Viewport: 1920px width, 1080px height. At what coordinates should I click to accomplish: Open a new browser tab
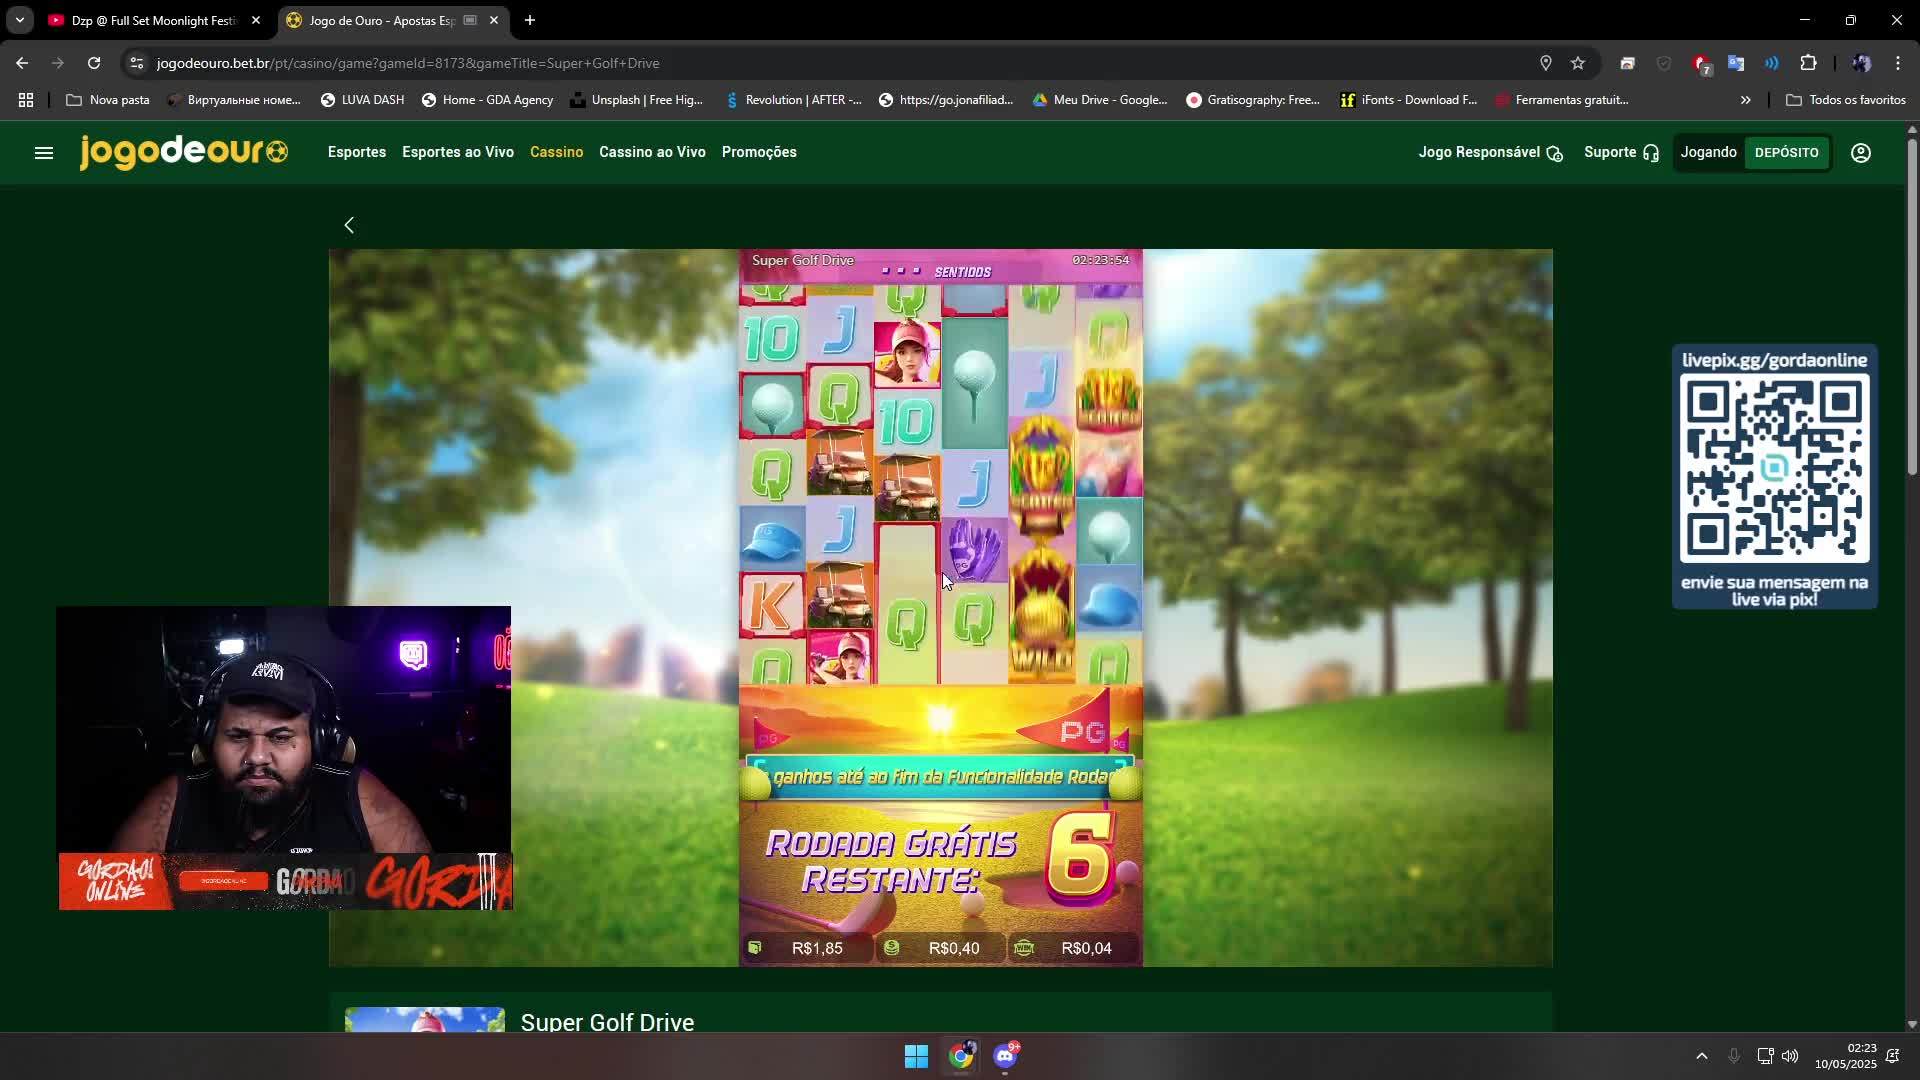click(x=530, y=20)
